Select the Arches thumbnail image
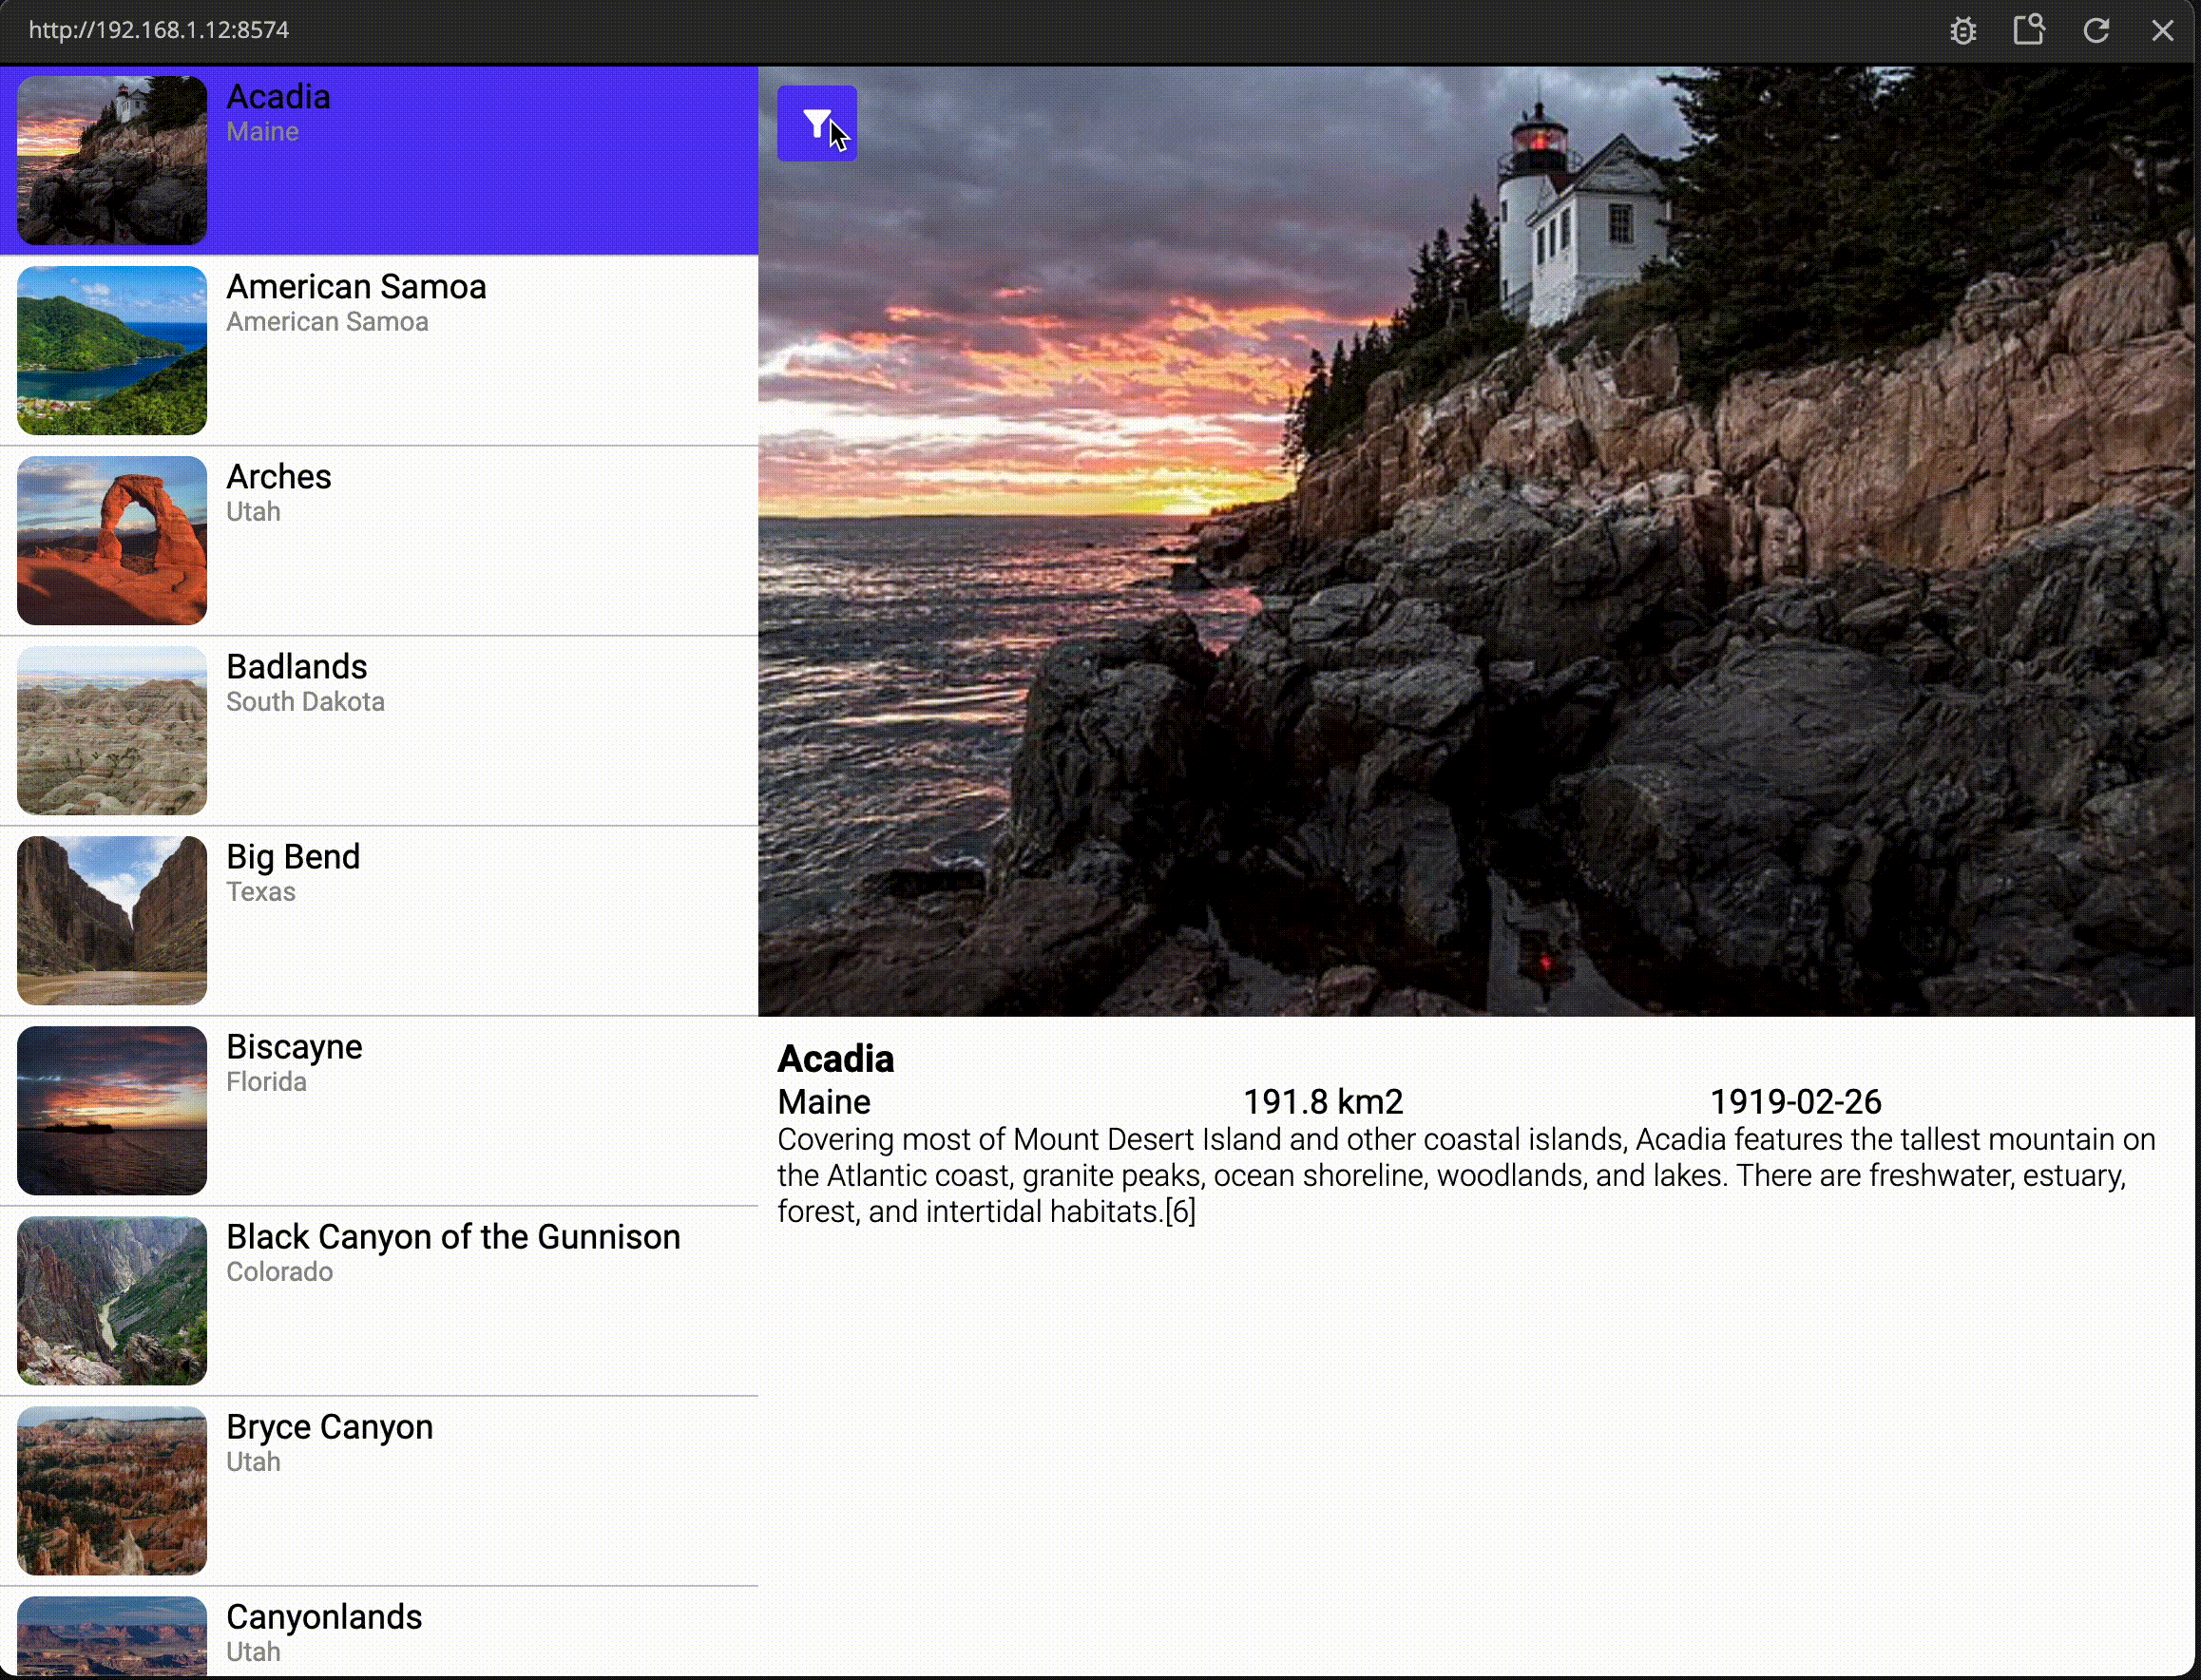This screenshot has width=2201, height=1680. [x=112, y=540]
